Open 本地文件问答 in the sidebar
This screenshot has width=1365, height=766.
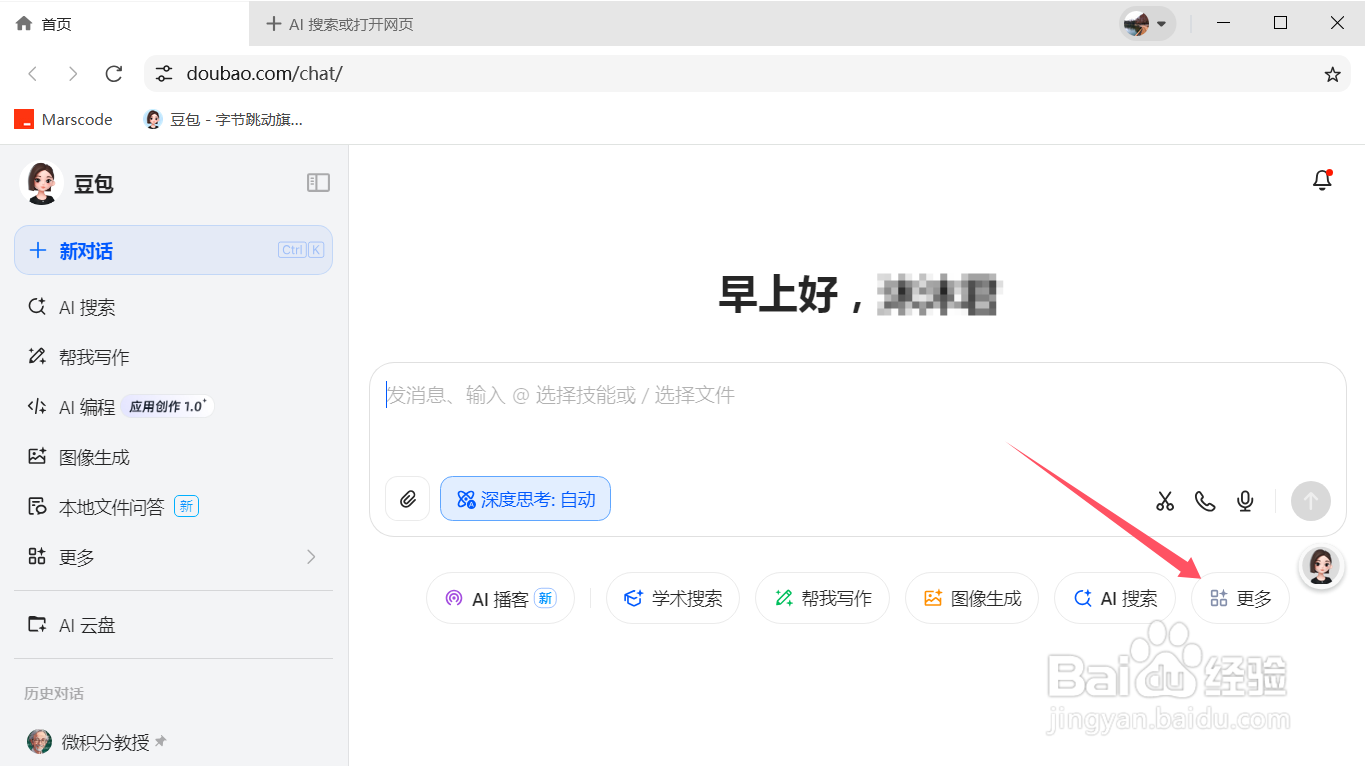tap(173, 507)
